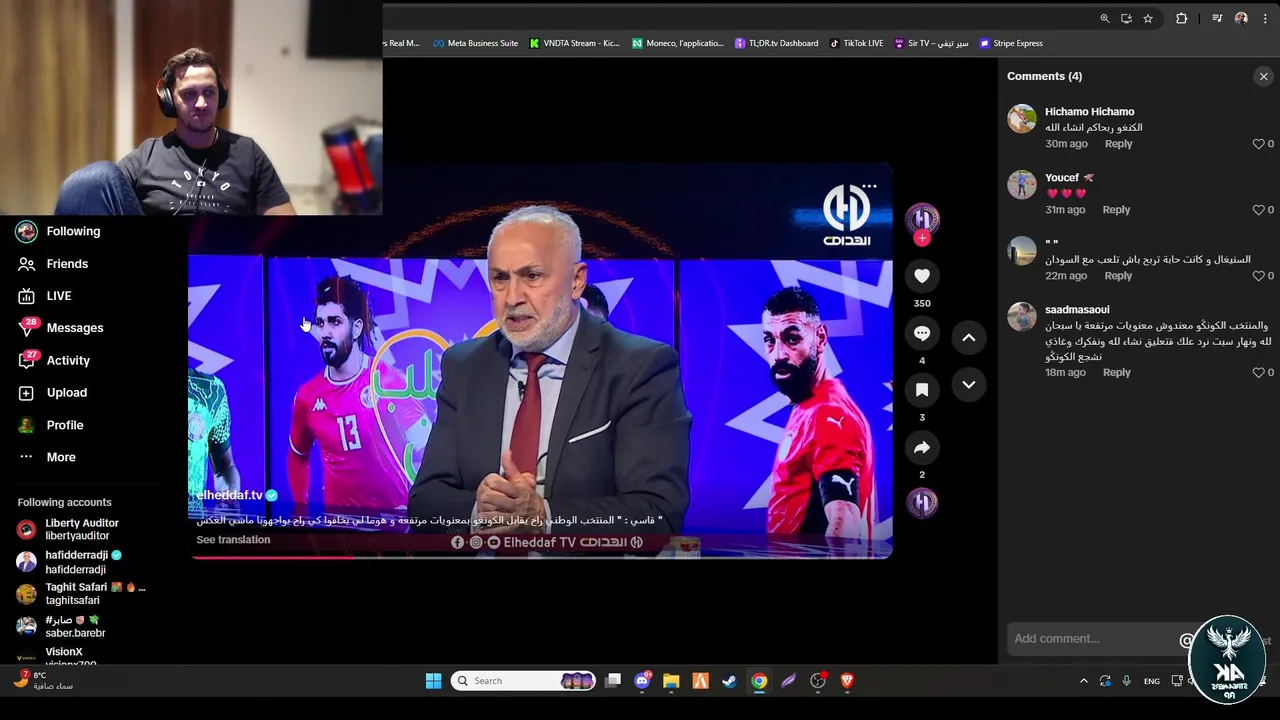
Task: Save the video with the bookmark icon
Action: click(922, 390)
